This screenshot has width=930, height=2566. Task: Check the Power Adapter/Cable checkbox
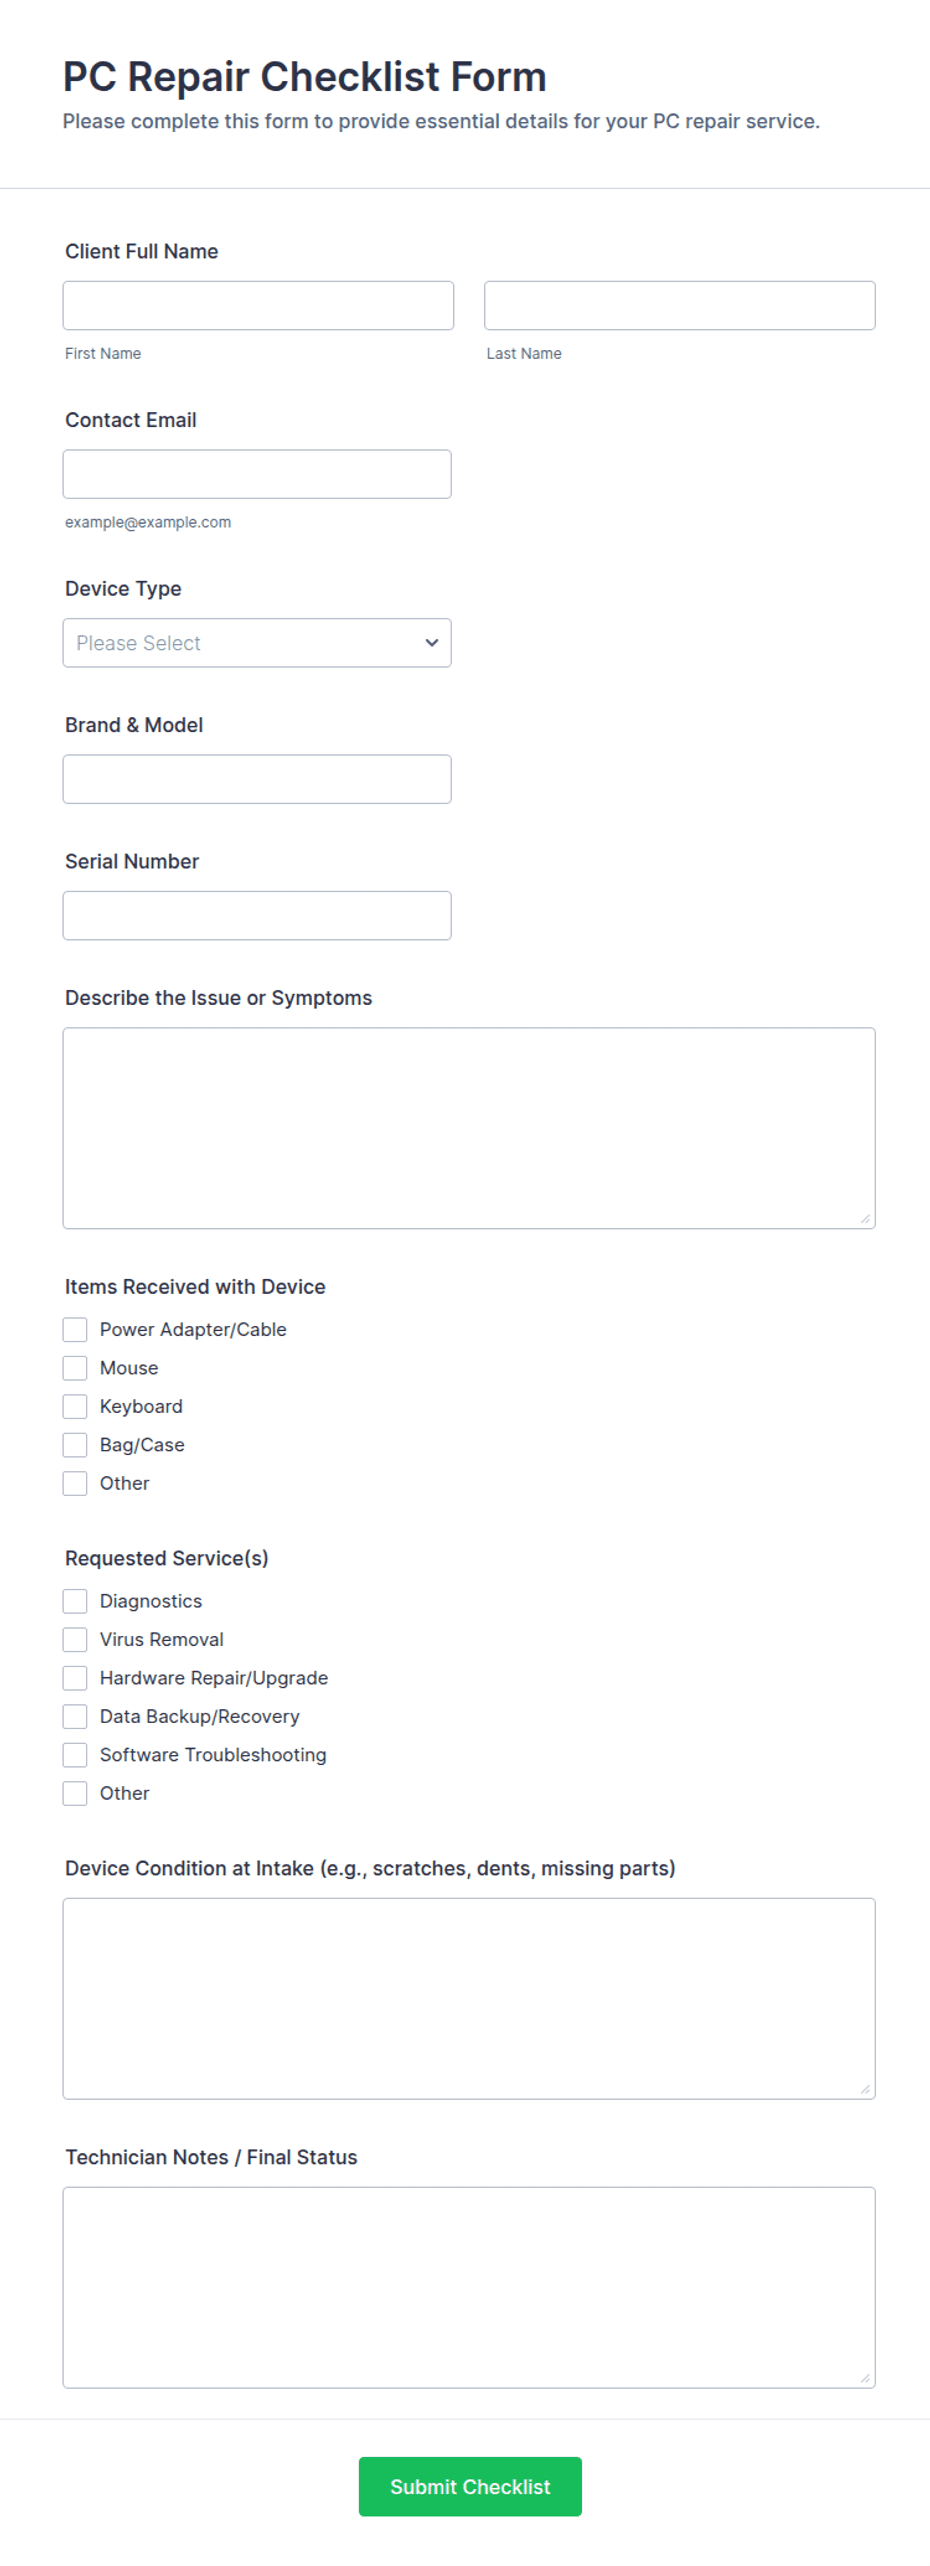75,1329
